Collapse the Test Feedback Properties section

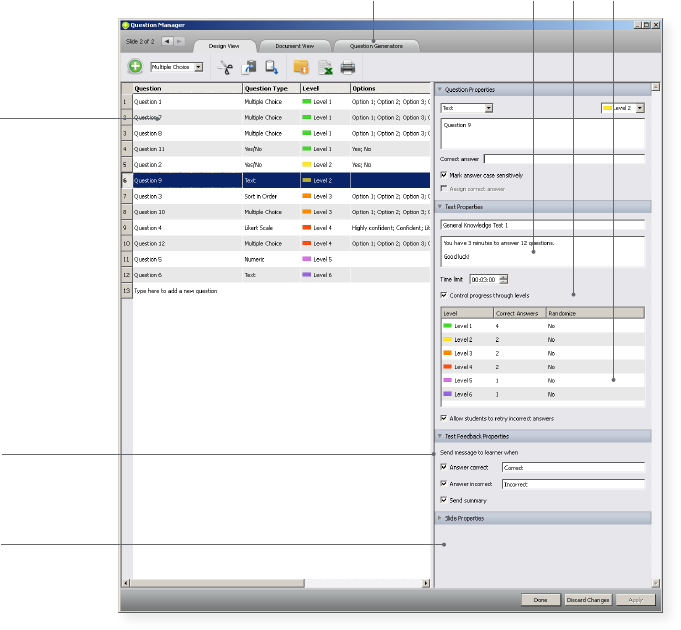[440, 436]
